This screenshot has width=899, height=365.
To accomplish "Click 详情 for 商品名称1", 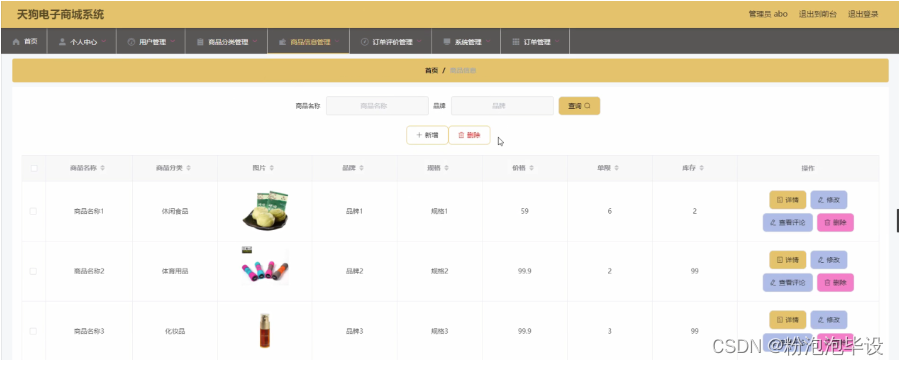I will coord(788,200).
